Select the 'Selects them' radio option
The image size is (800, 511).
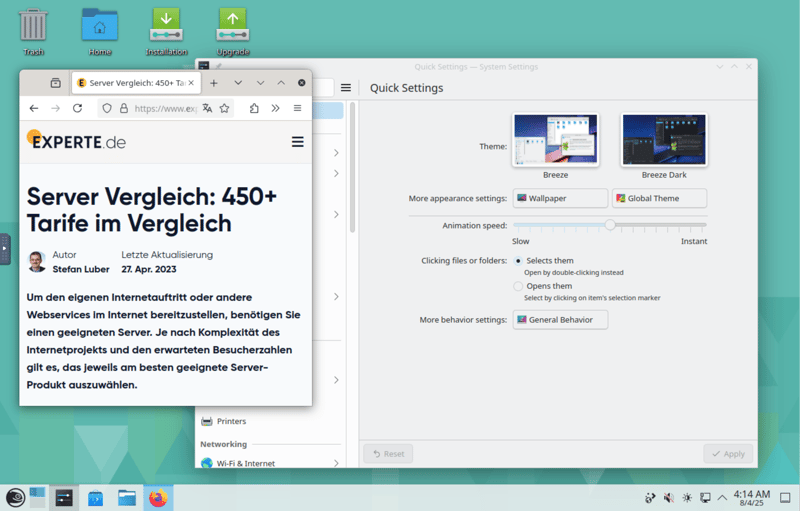(x=518, y=261)
